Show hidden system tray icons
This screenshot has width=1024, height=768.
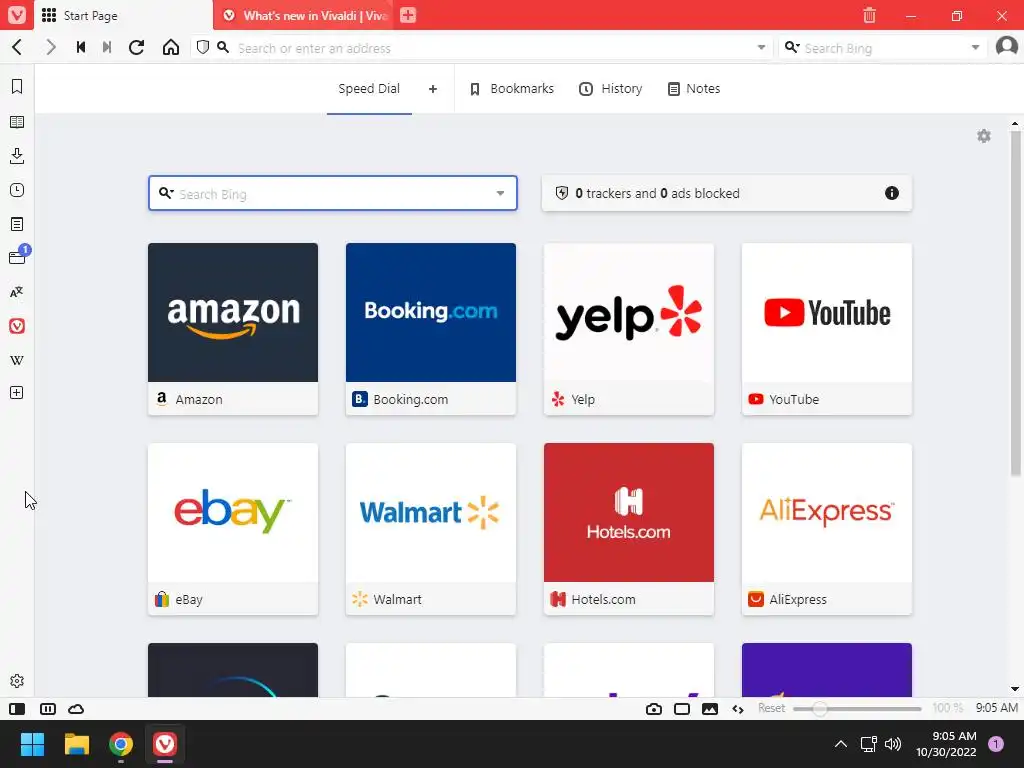tap(840, 744)
